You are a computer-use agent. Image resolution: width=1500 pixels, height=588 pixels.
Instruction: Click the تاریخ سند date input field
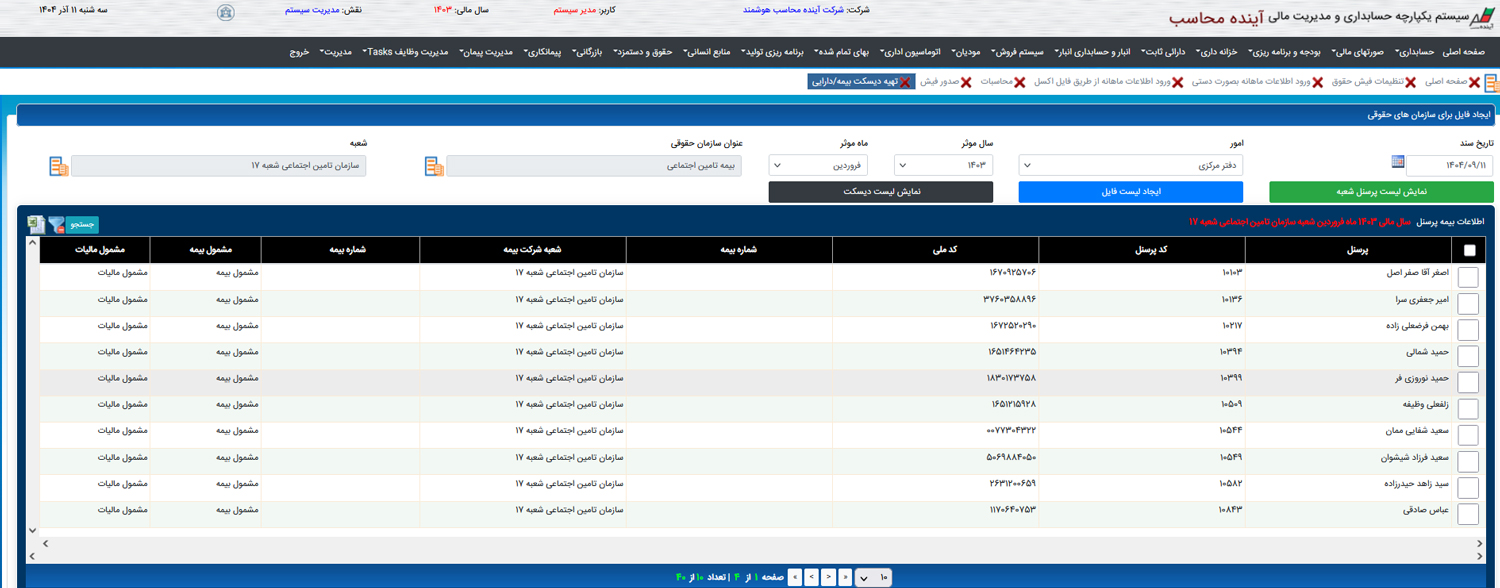[1450, 166]
